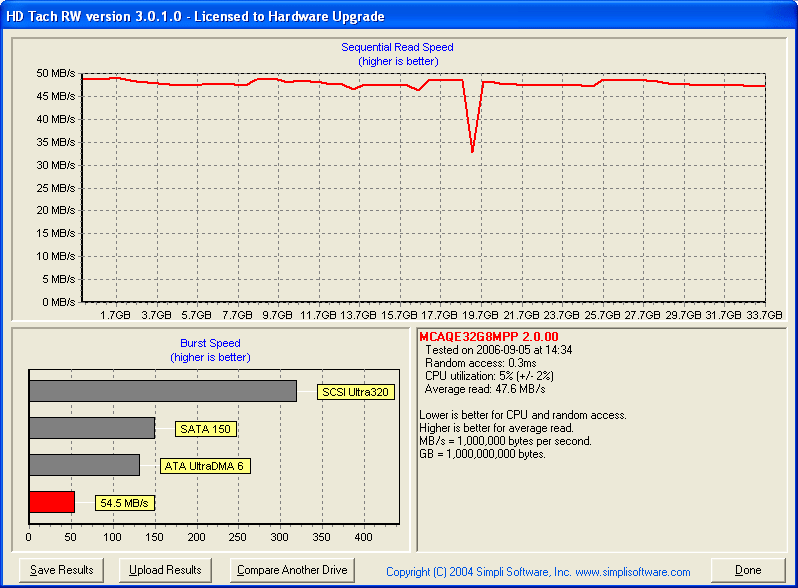Click the read-speed dip near 19.7GB

[x=472, y=150]
